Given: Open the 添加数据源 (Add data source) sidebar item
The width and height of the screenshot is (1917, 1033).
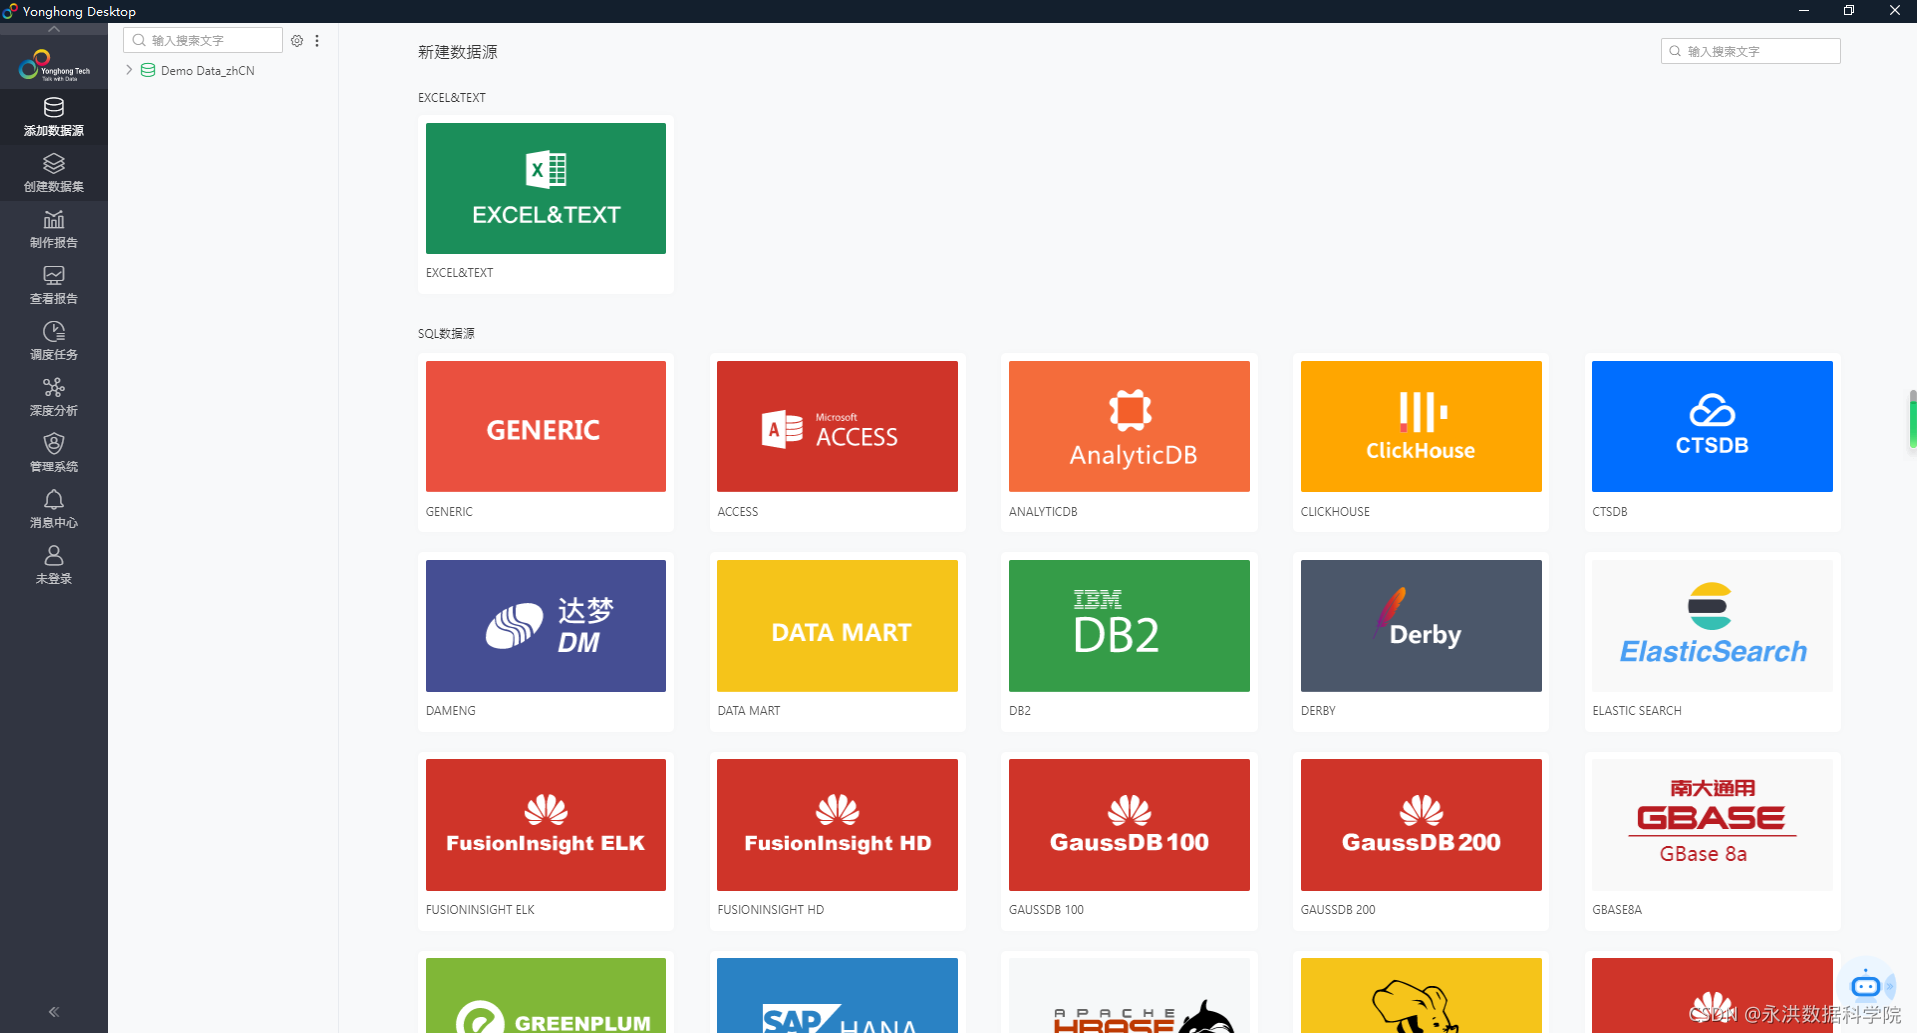Looking at the screenshot, I should 54,117.
